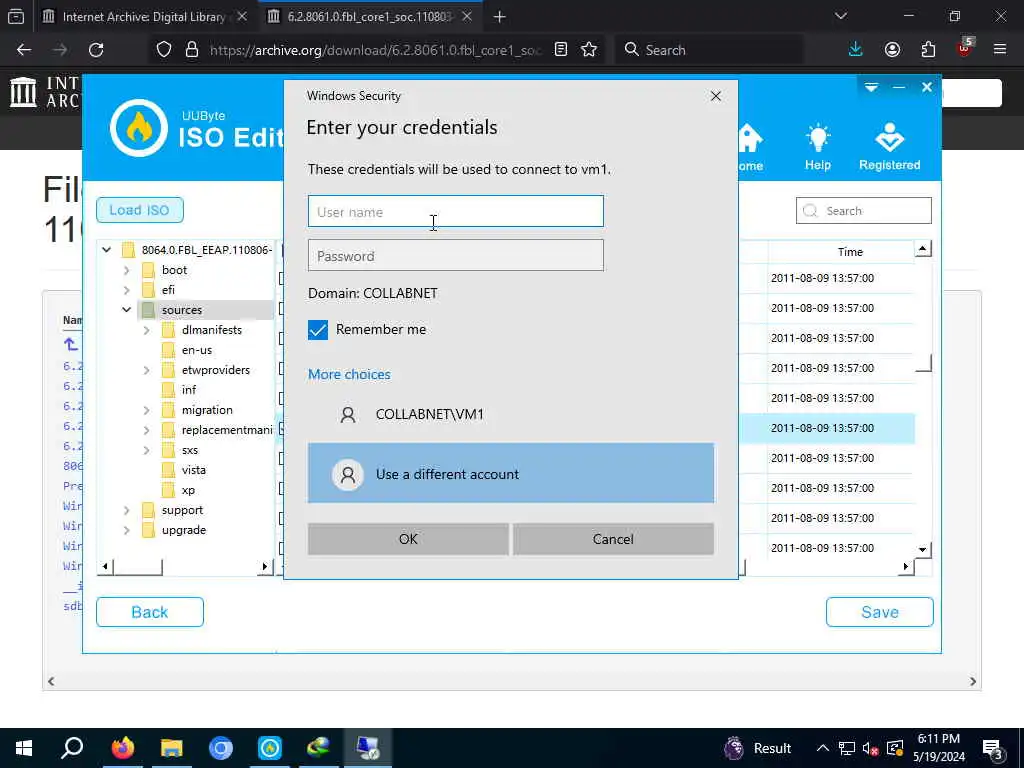
Task: Click the Back button in ISO Editor
Action: pyautogui.click(x=150, y=612)
